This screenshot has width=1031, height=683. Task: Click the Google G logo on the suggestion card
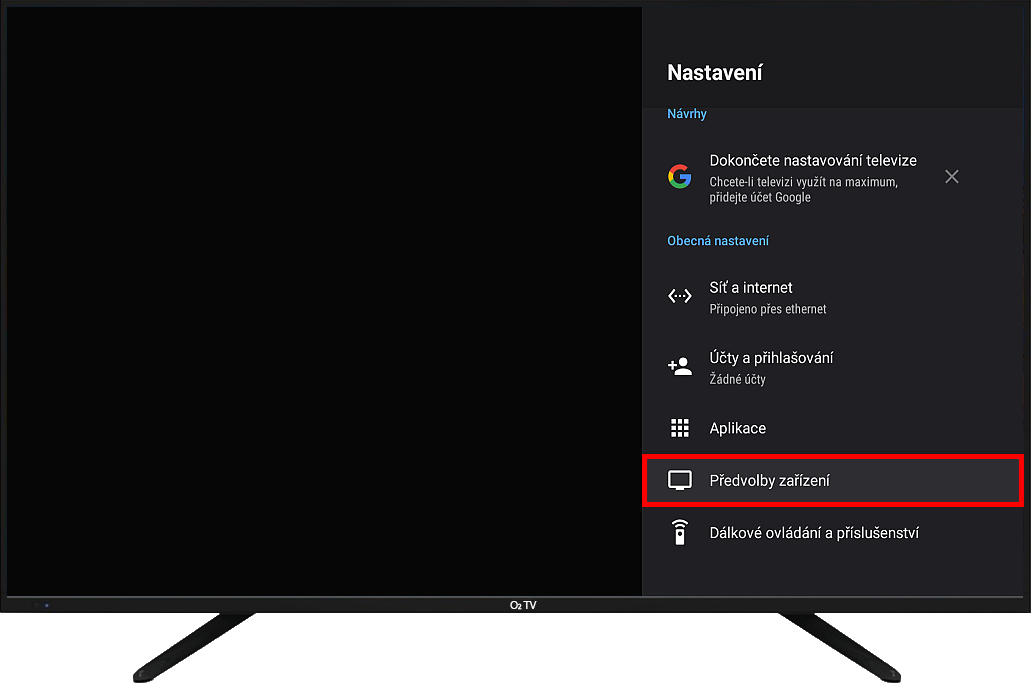tap(680, 176)
